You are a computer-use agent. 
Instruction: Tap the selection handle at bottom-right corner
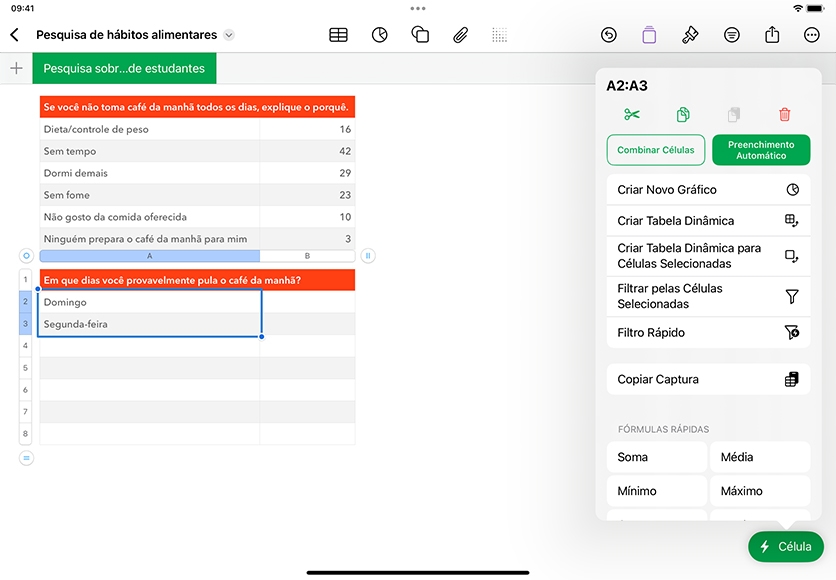tap(261, 337)
